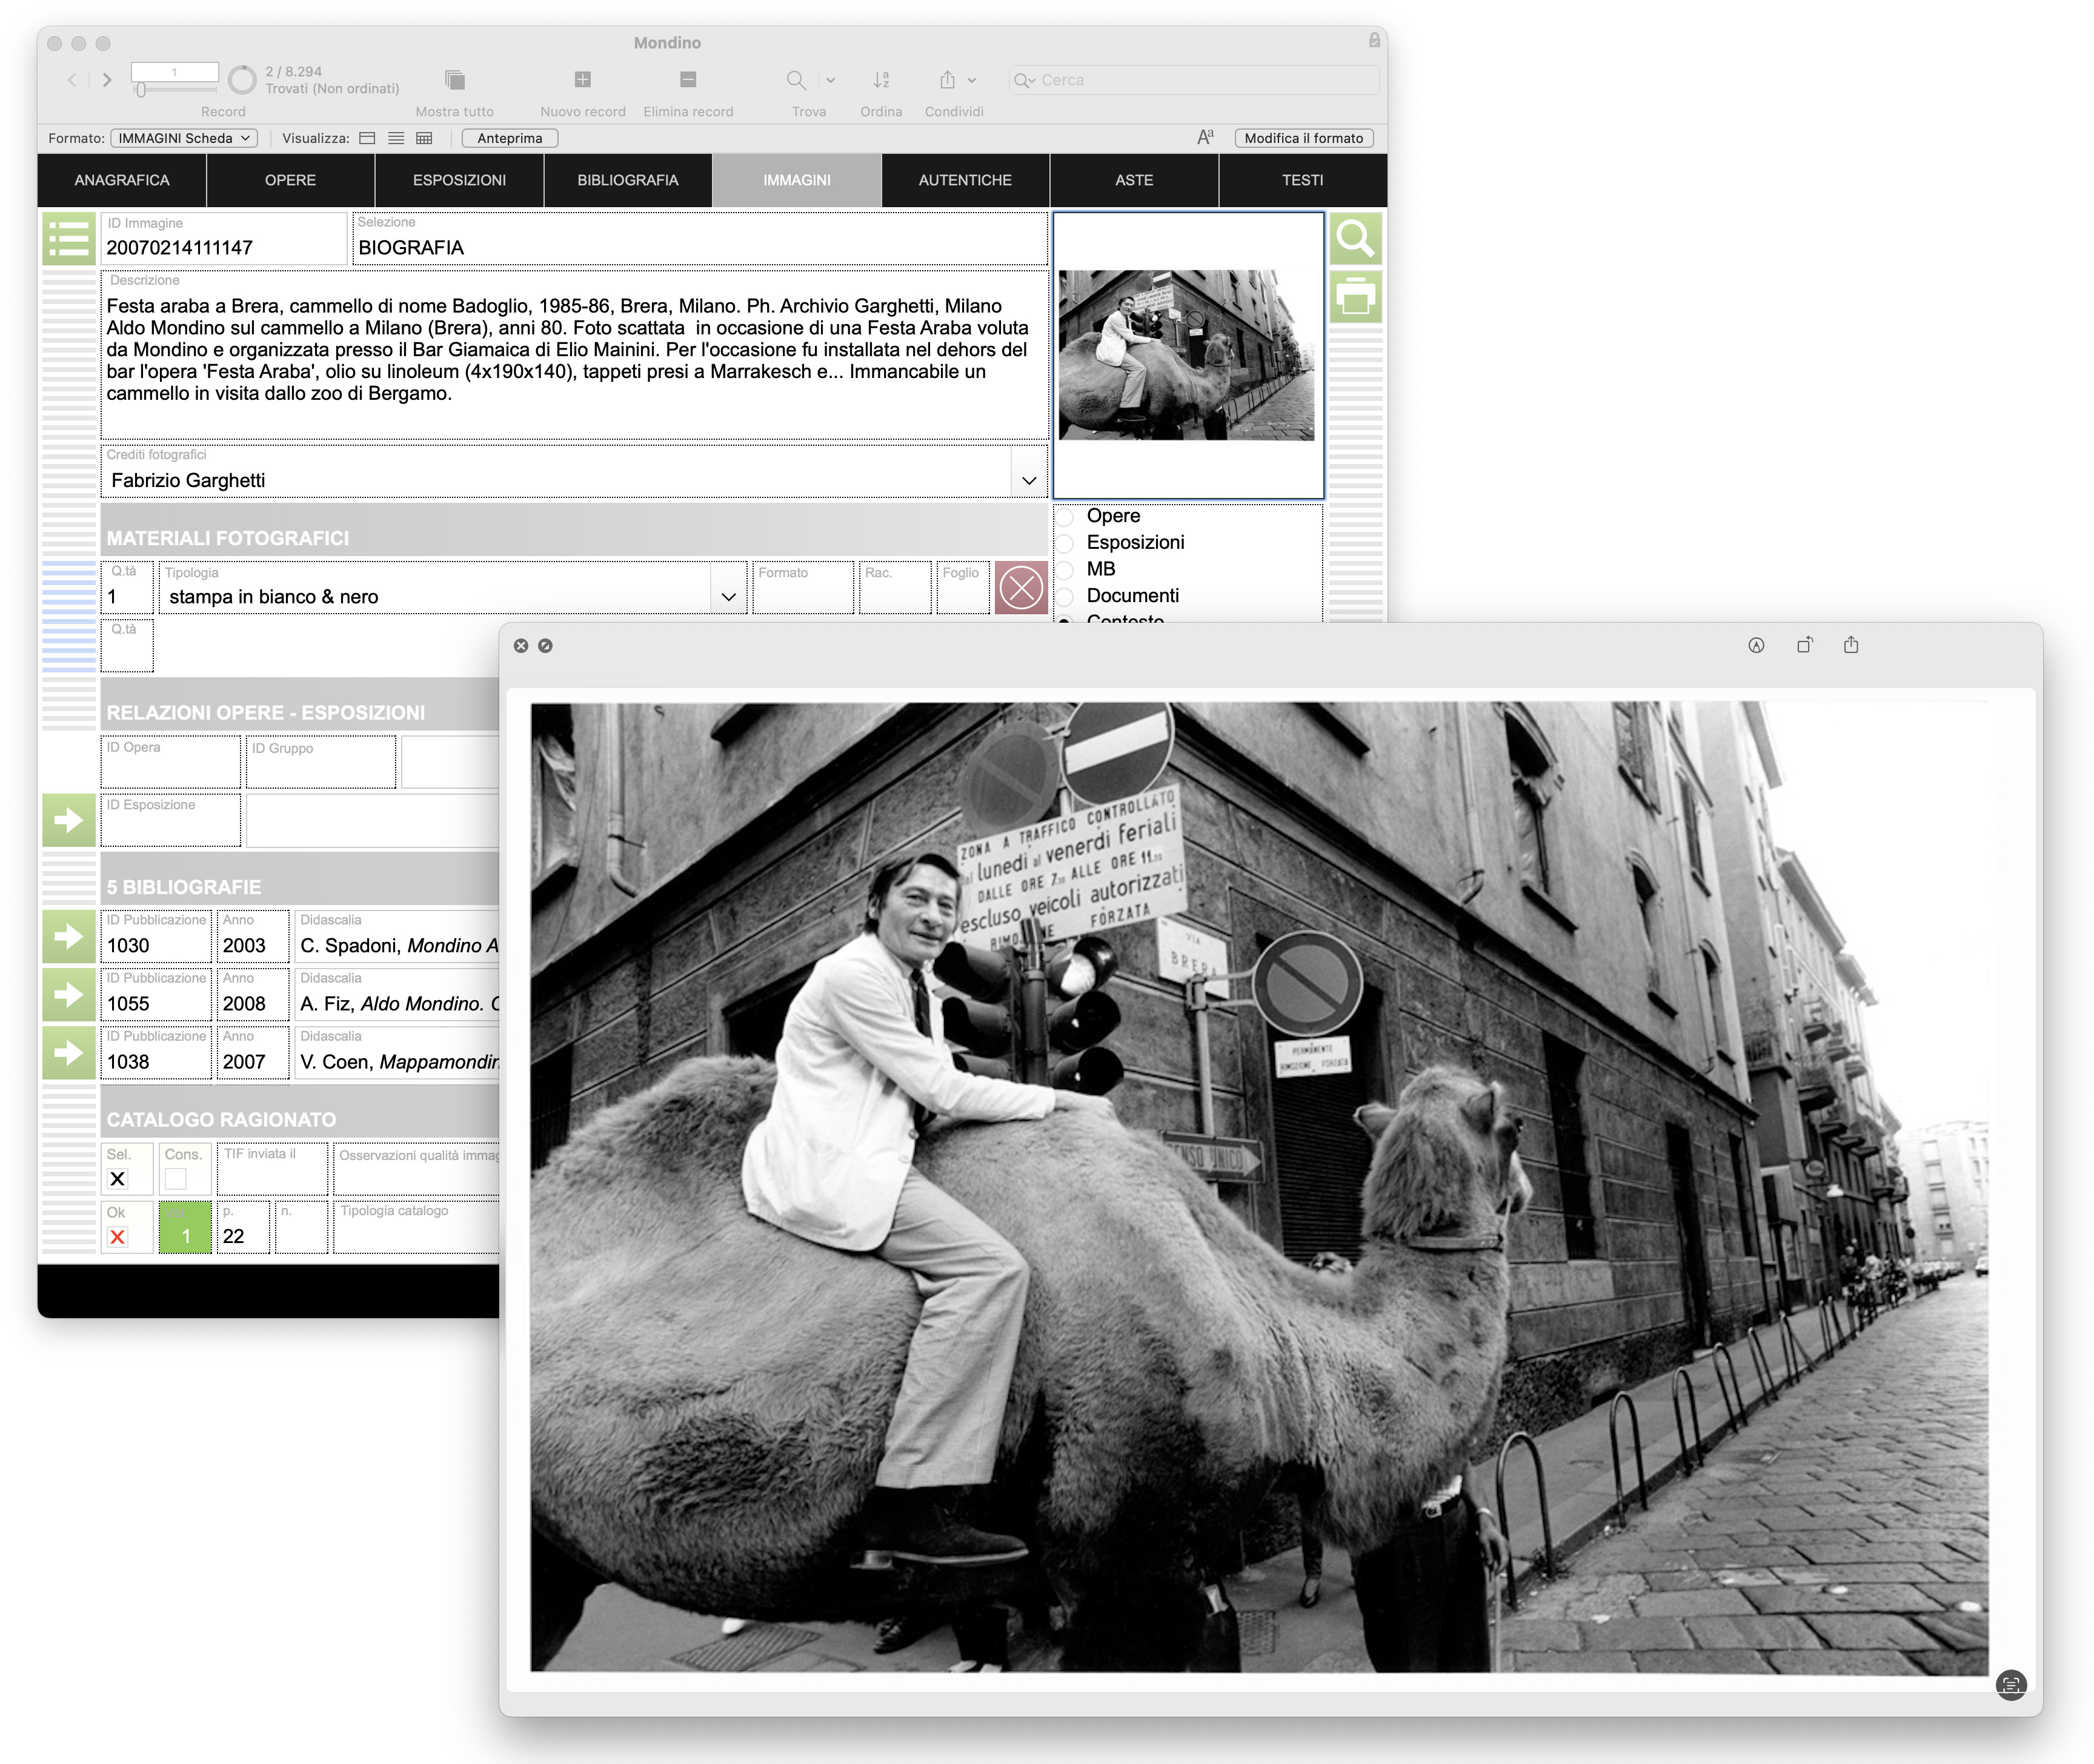The width and height of the screenshot is (2094, 1764).
Task: Click the camel photo thumbnail in the record
Action: pyautogui.click(x=1188, y=355)
